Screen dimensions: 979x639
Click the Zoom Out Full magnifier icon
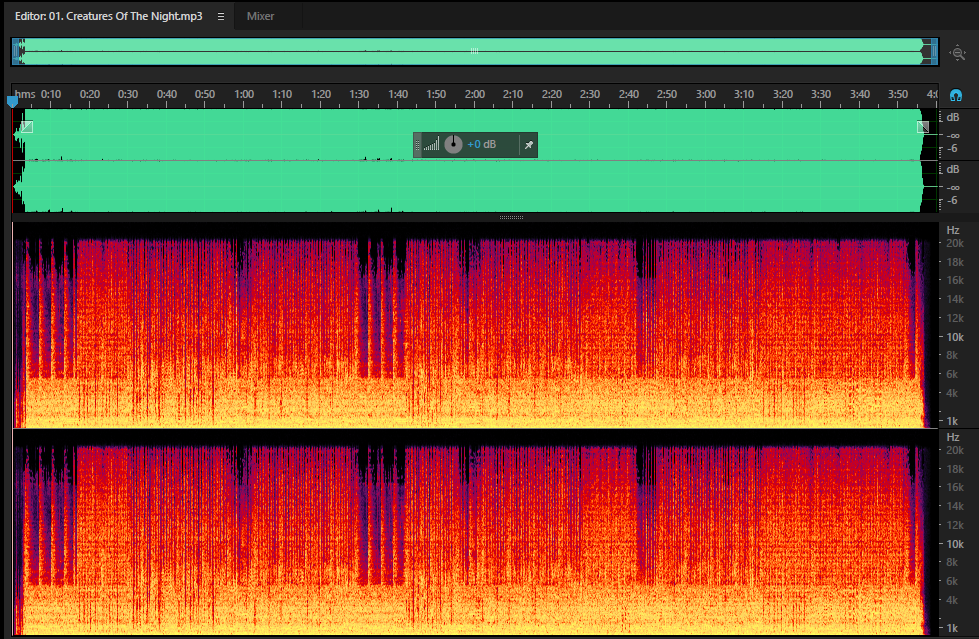(x=958, y=53)
